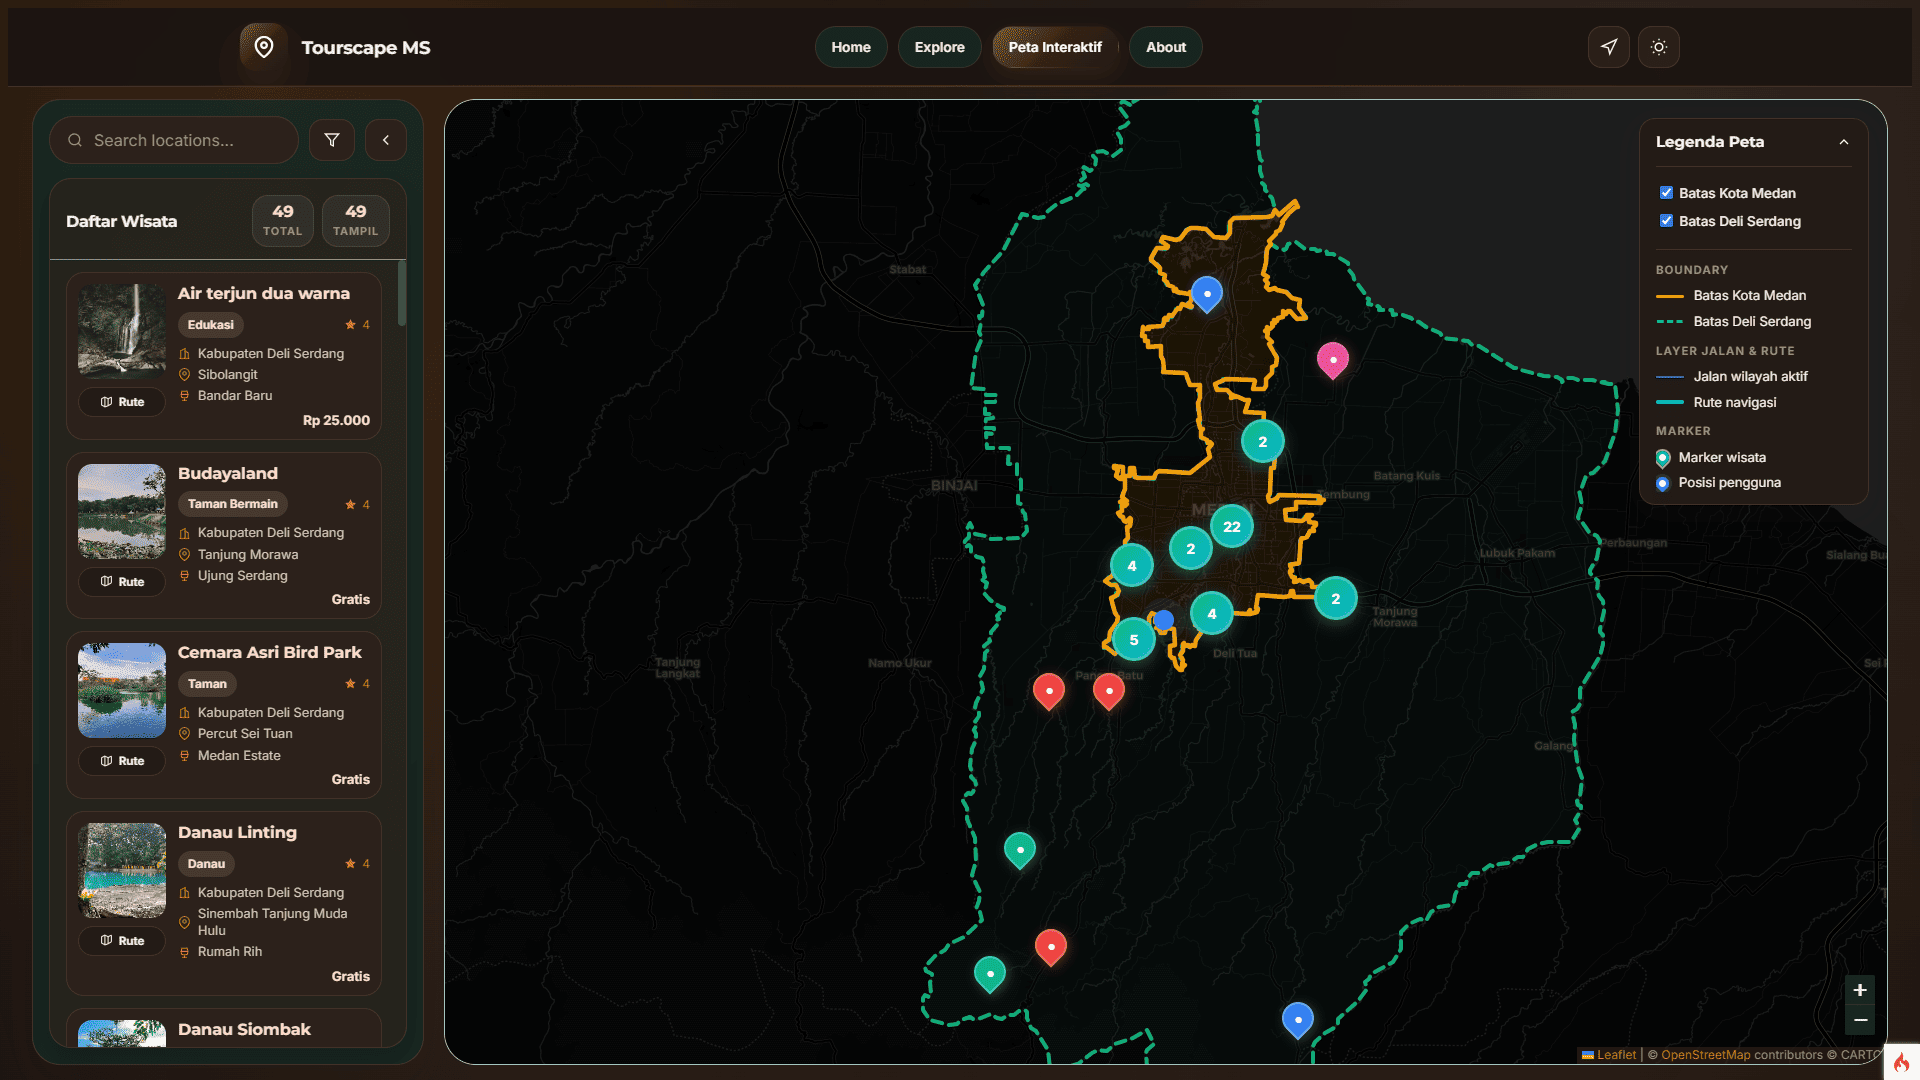Click the cluster marker 2 near Tanjung Morawa
The image size is (1920, 1080).
click(1336, 599)
